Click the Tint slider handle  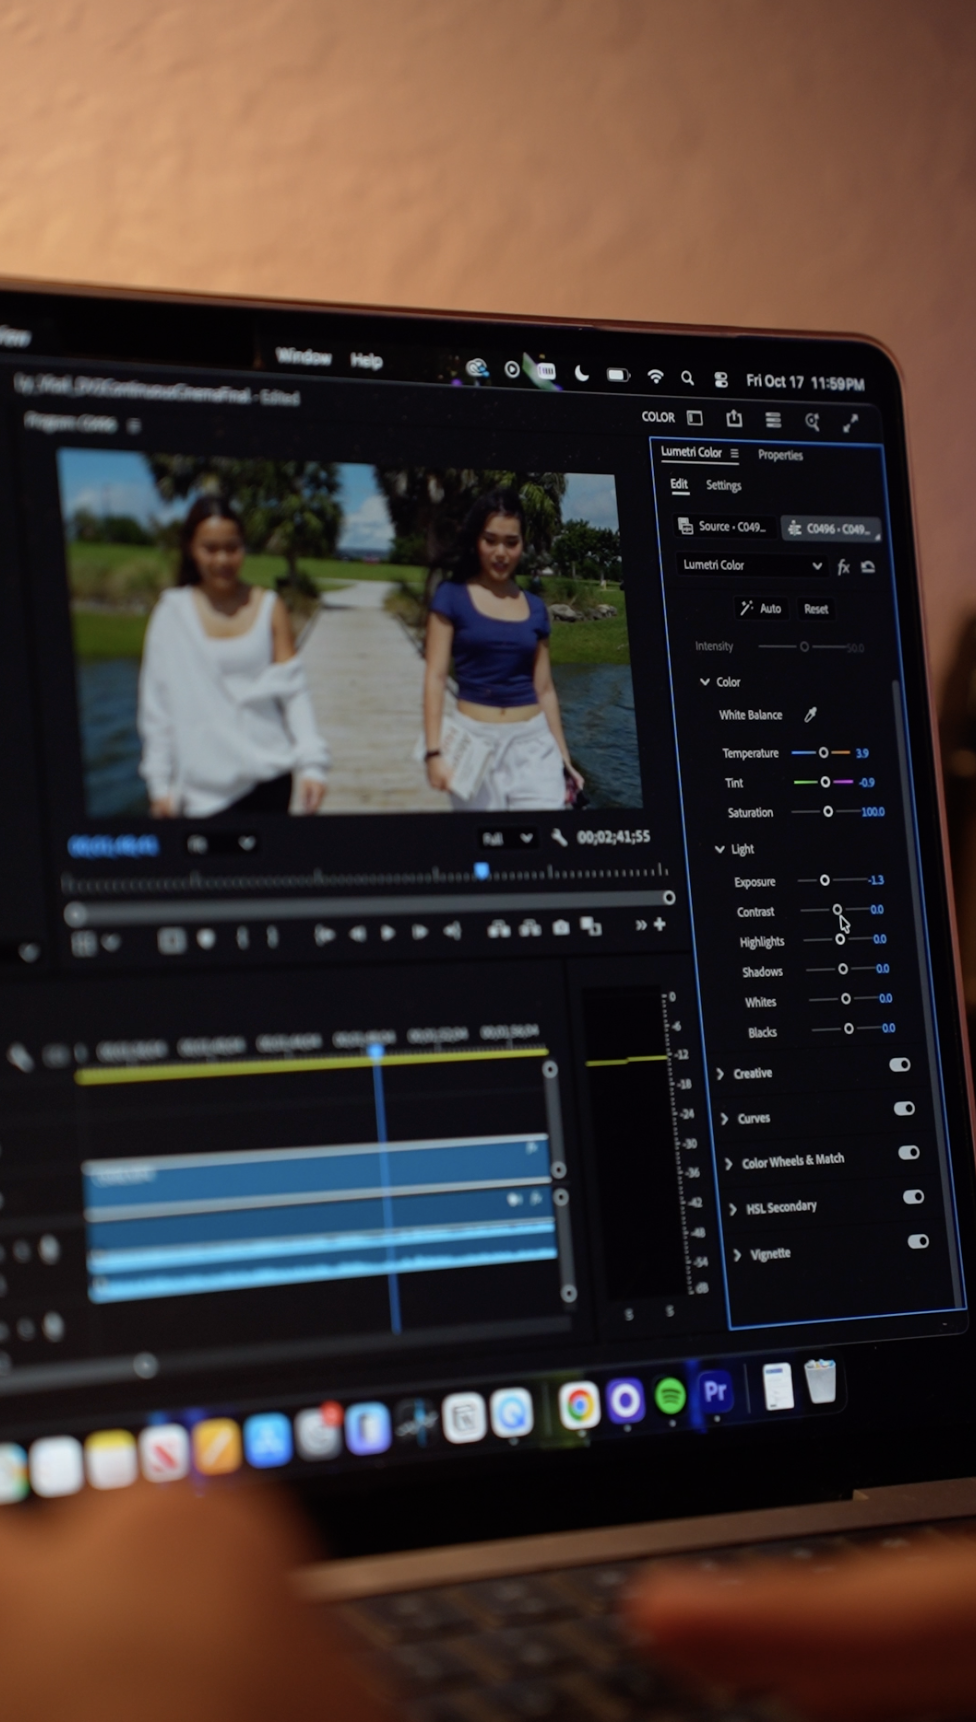pyautogui.click(x=825, y=782)
